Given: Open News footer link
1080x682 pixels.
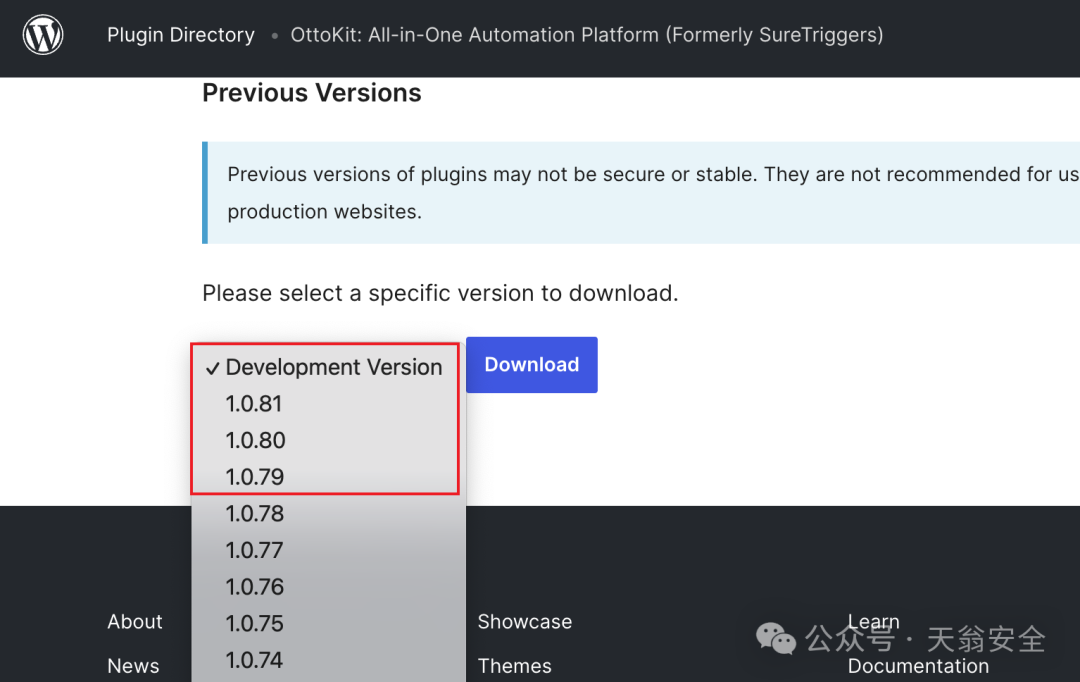Looking at the screenshot, I should pos(133,665).
